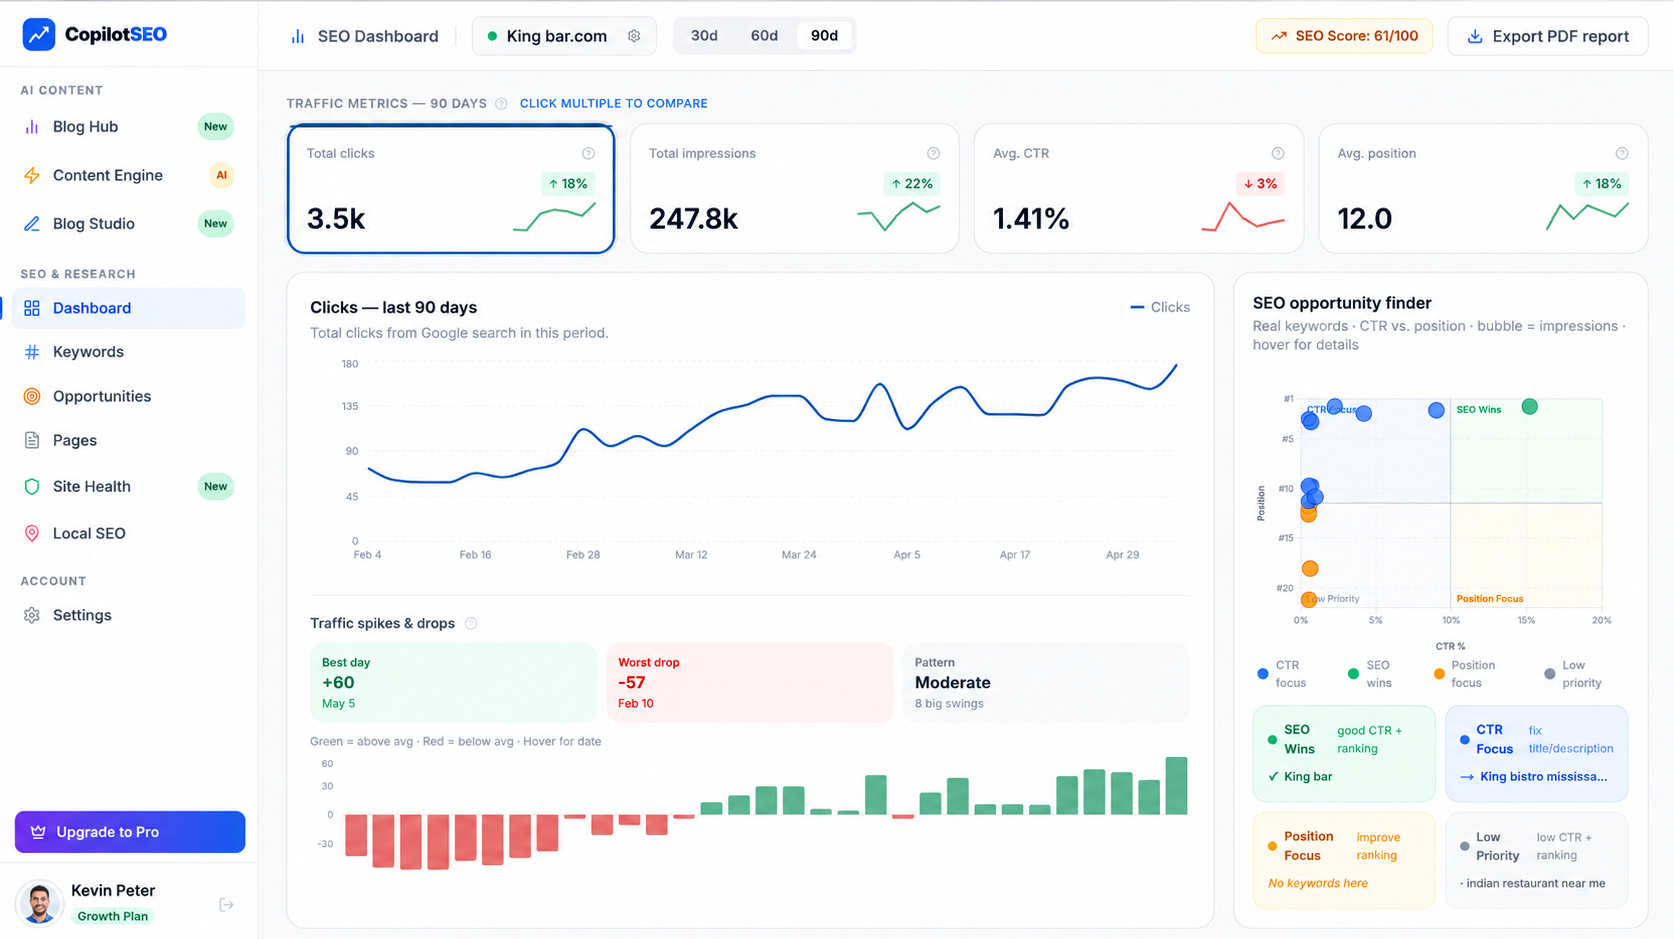Open Blog Hub in the sidebar

pos(128,127)
